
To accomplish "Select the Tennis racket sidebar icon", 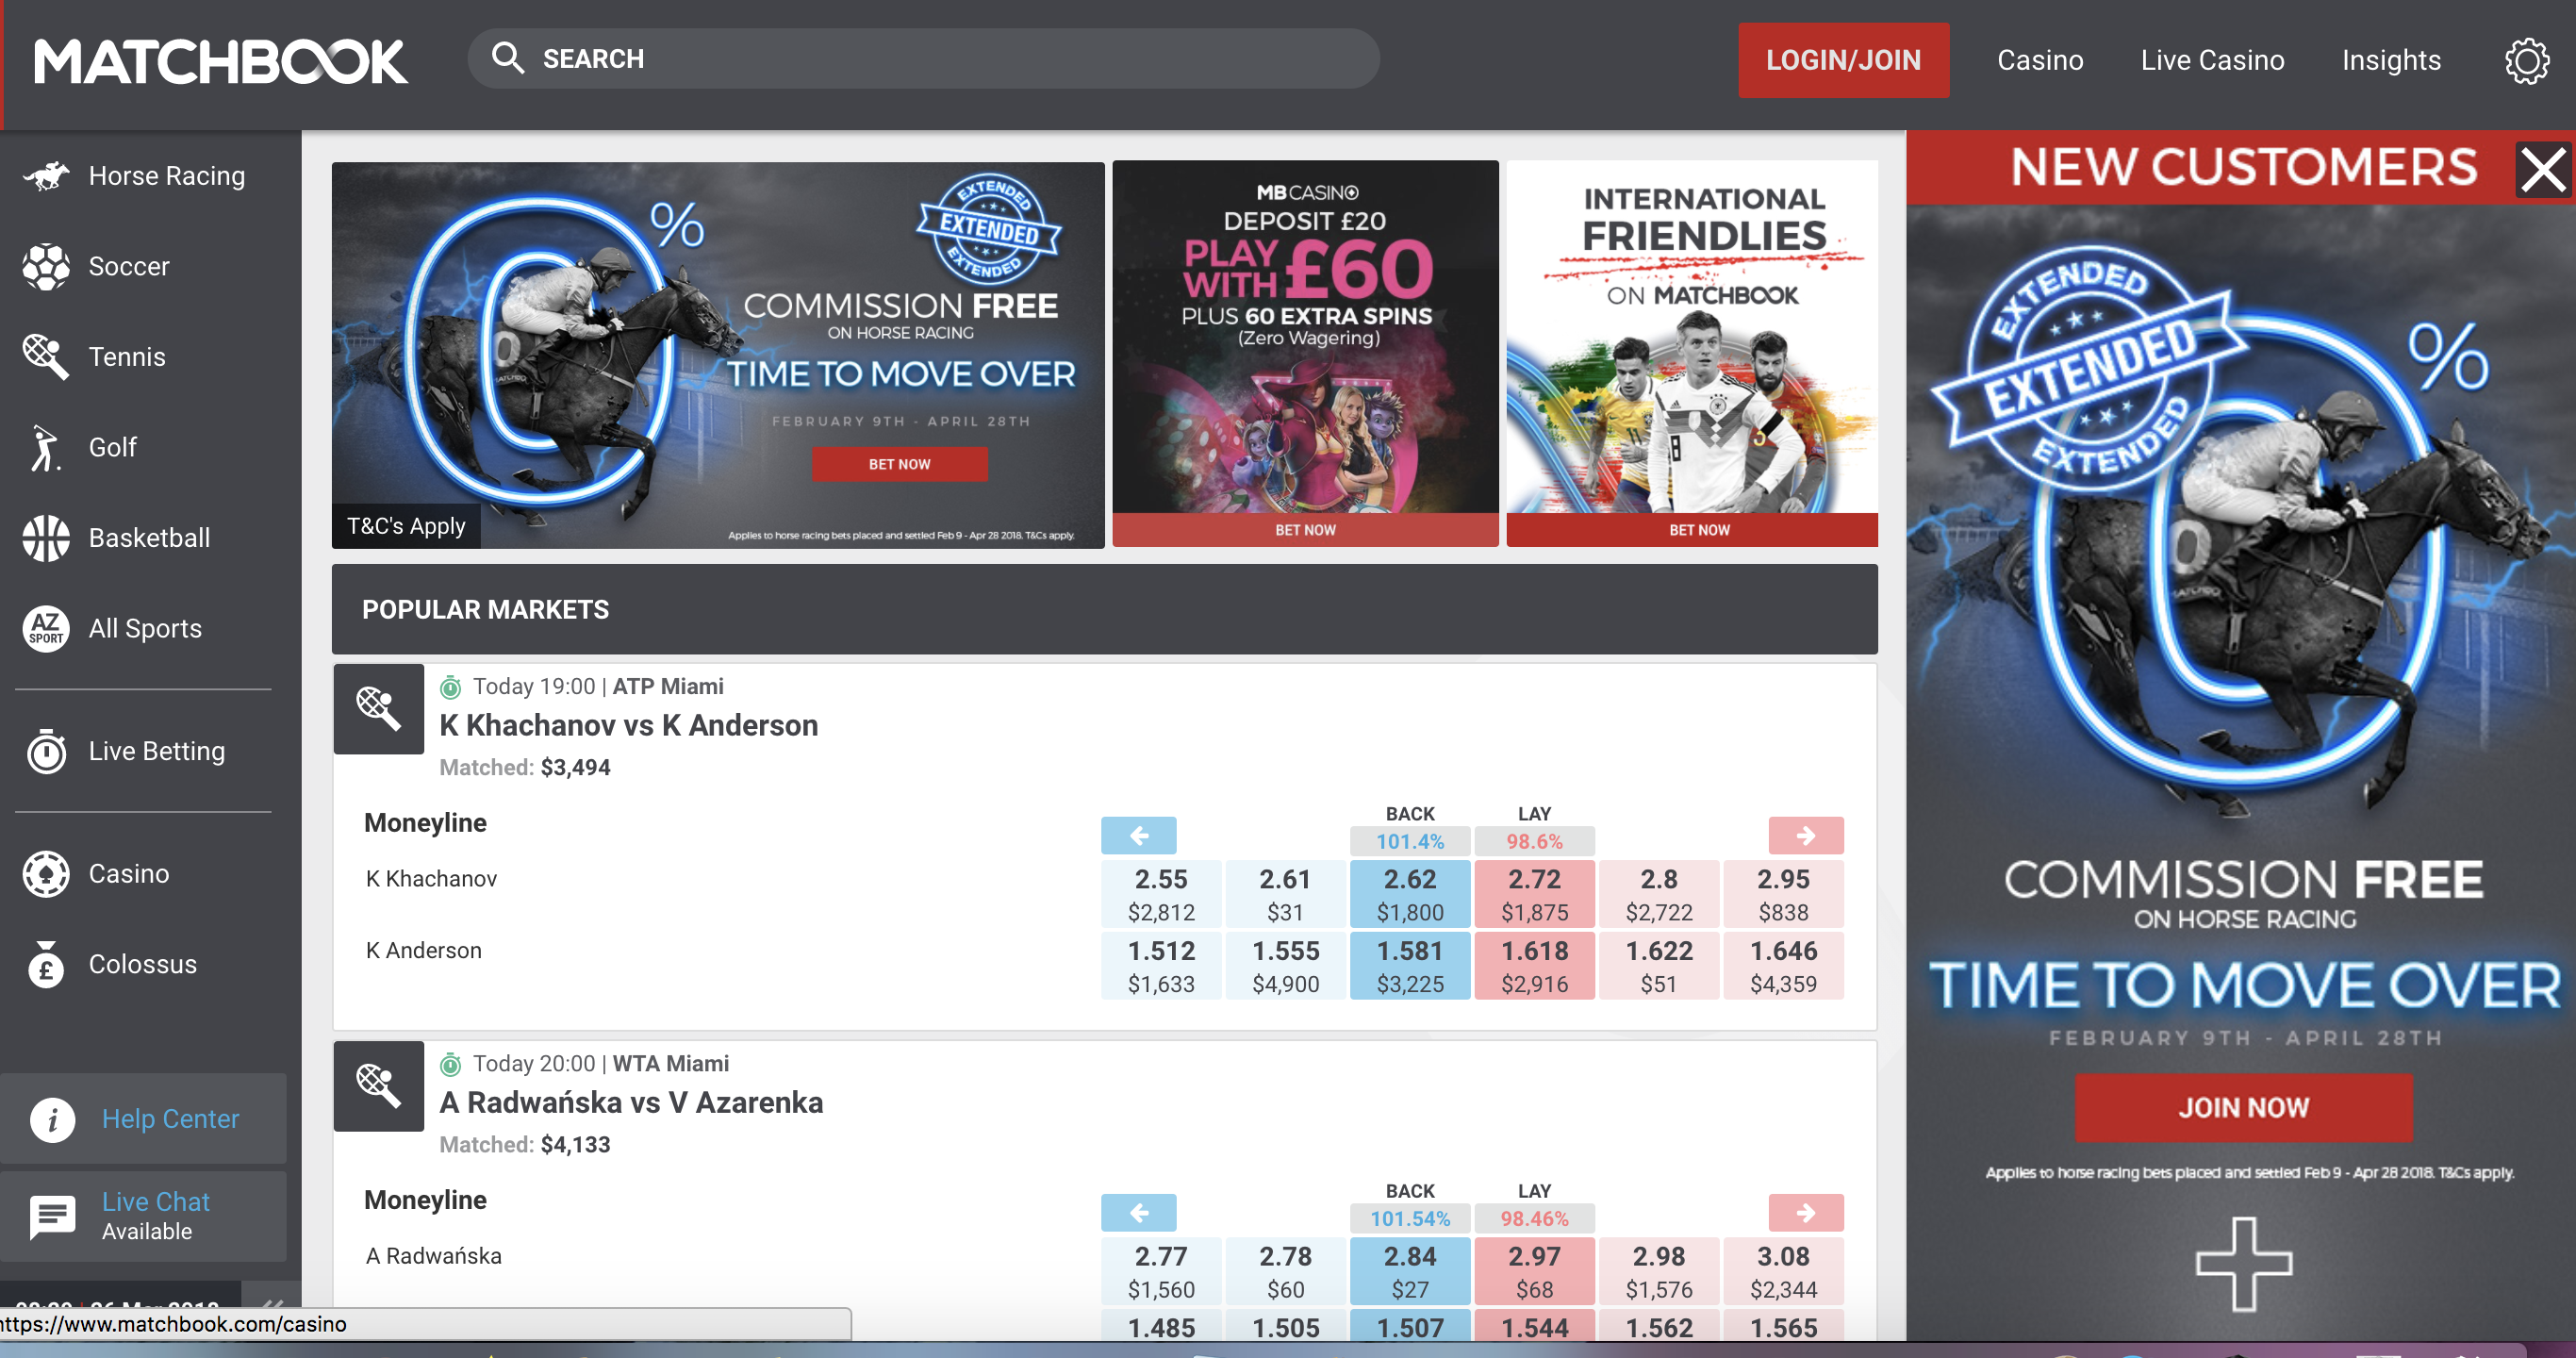I will pos(46,357).
